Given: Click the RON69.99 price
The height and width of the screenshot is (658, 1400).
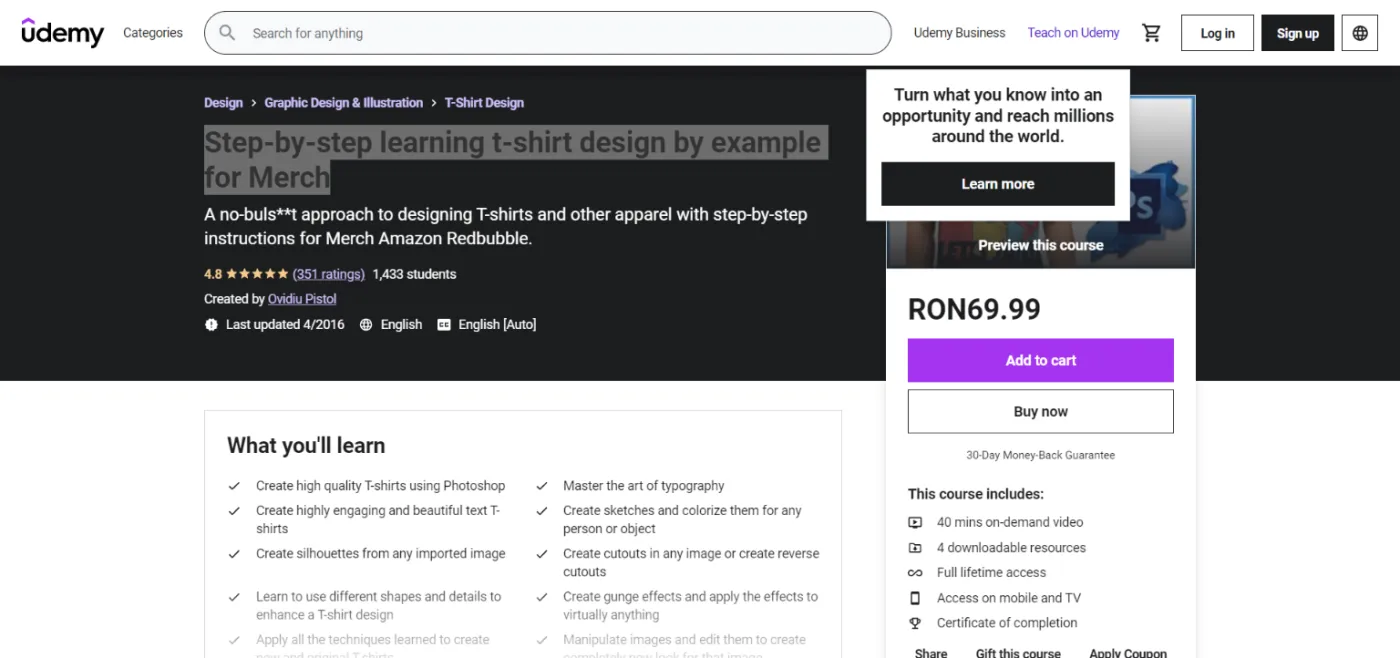Looking at the screenshot, I should [974, 309].
